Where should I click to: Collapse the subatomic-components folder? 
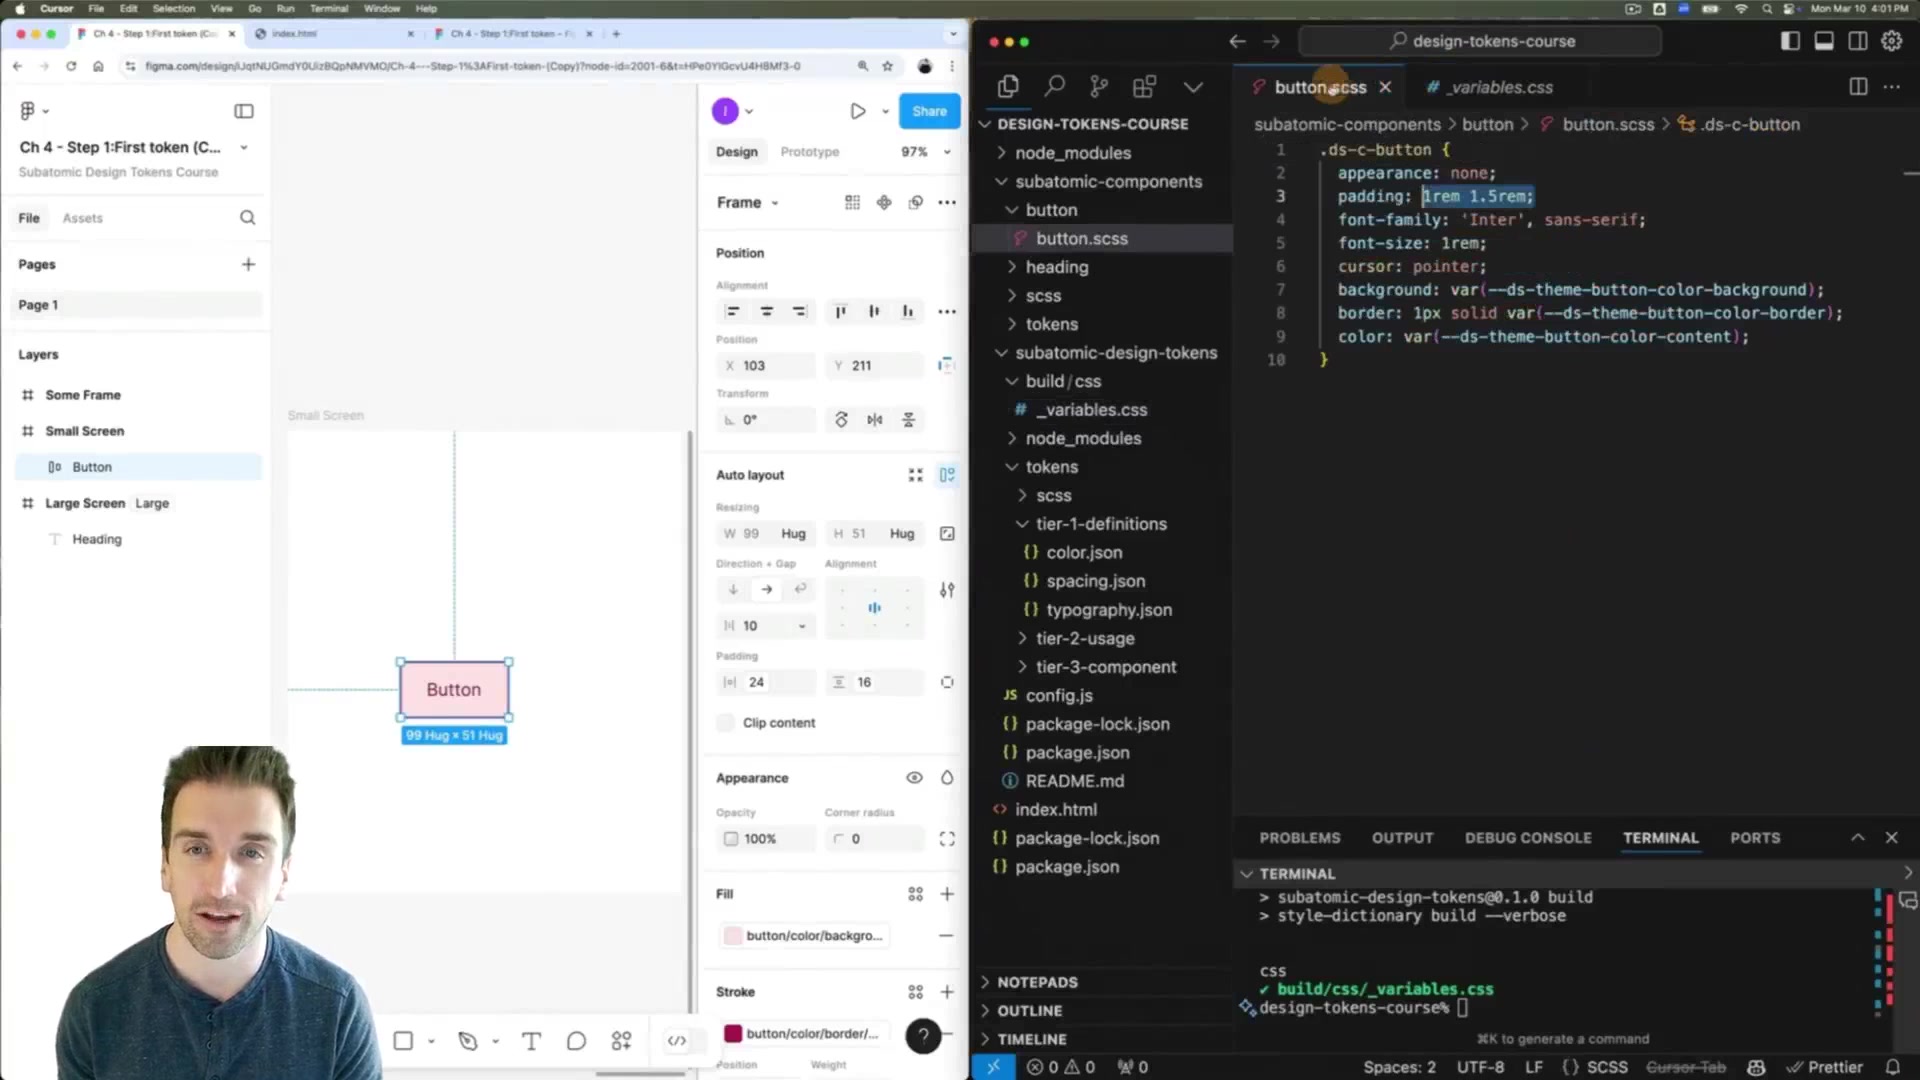tap(1109, 181)
